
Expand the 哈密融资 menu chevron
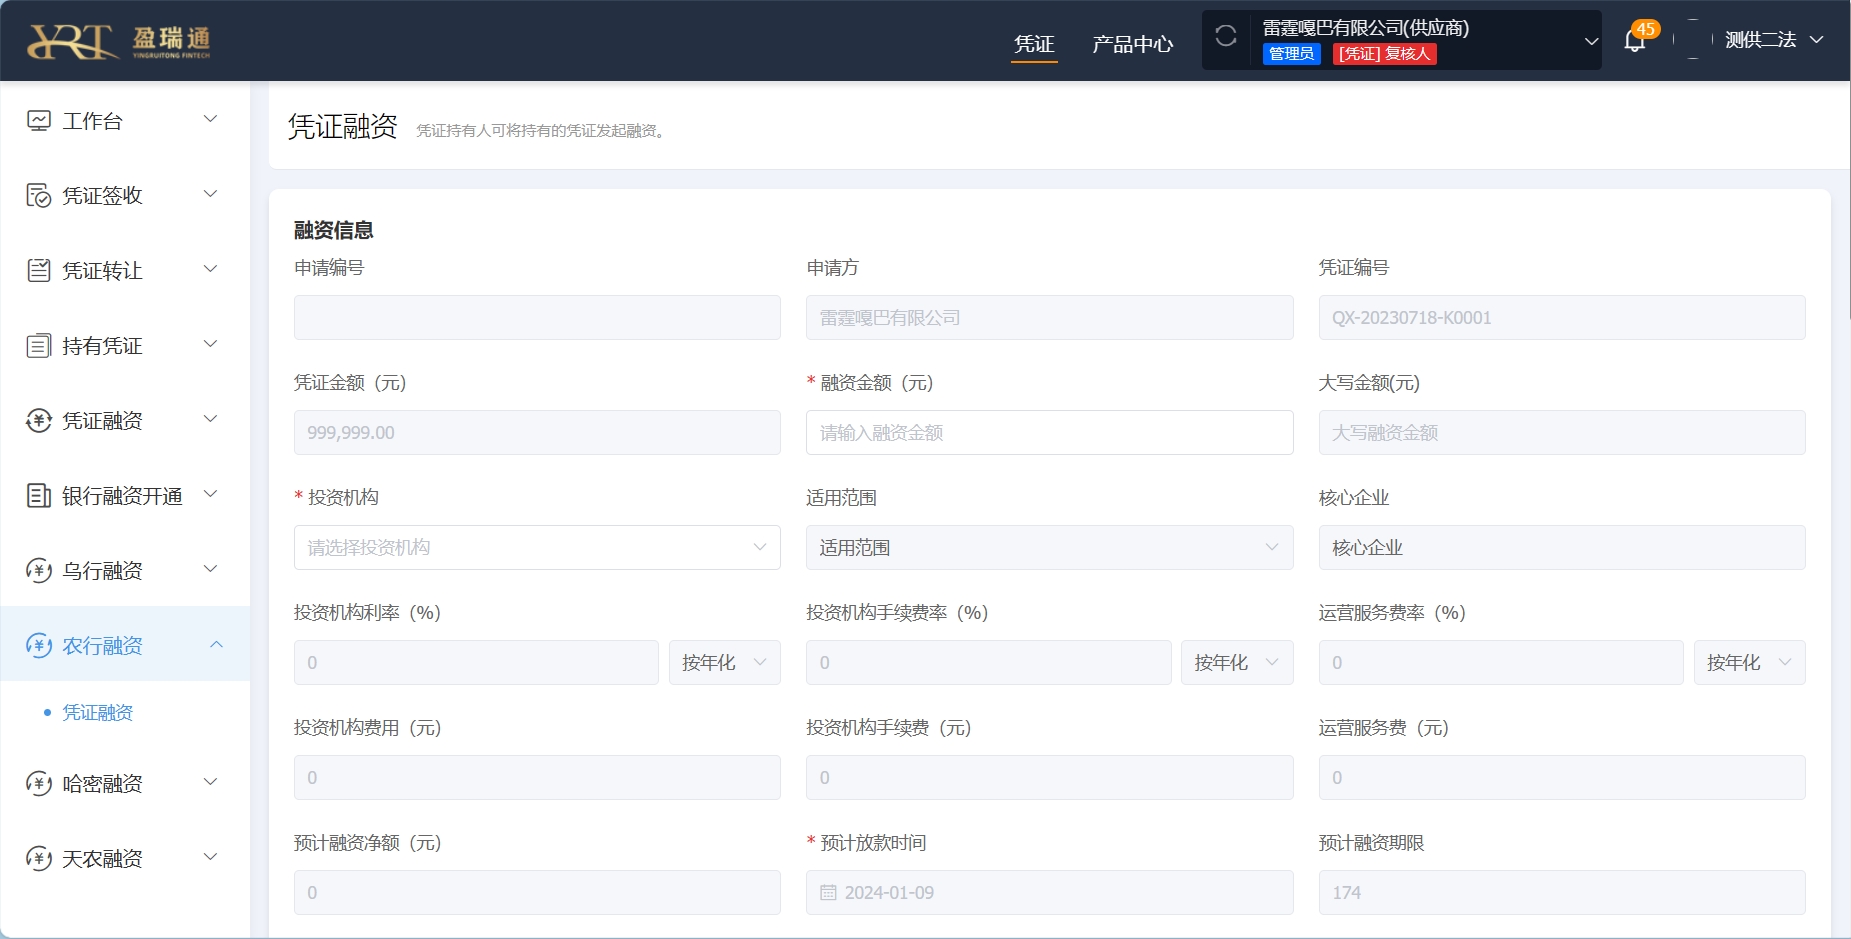point(211,782)
